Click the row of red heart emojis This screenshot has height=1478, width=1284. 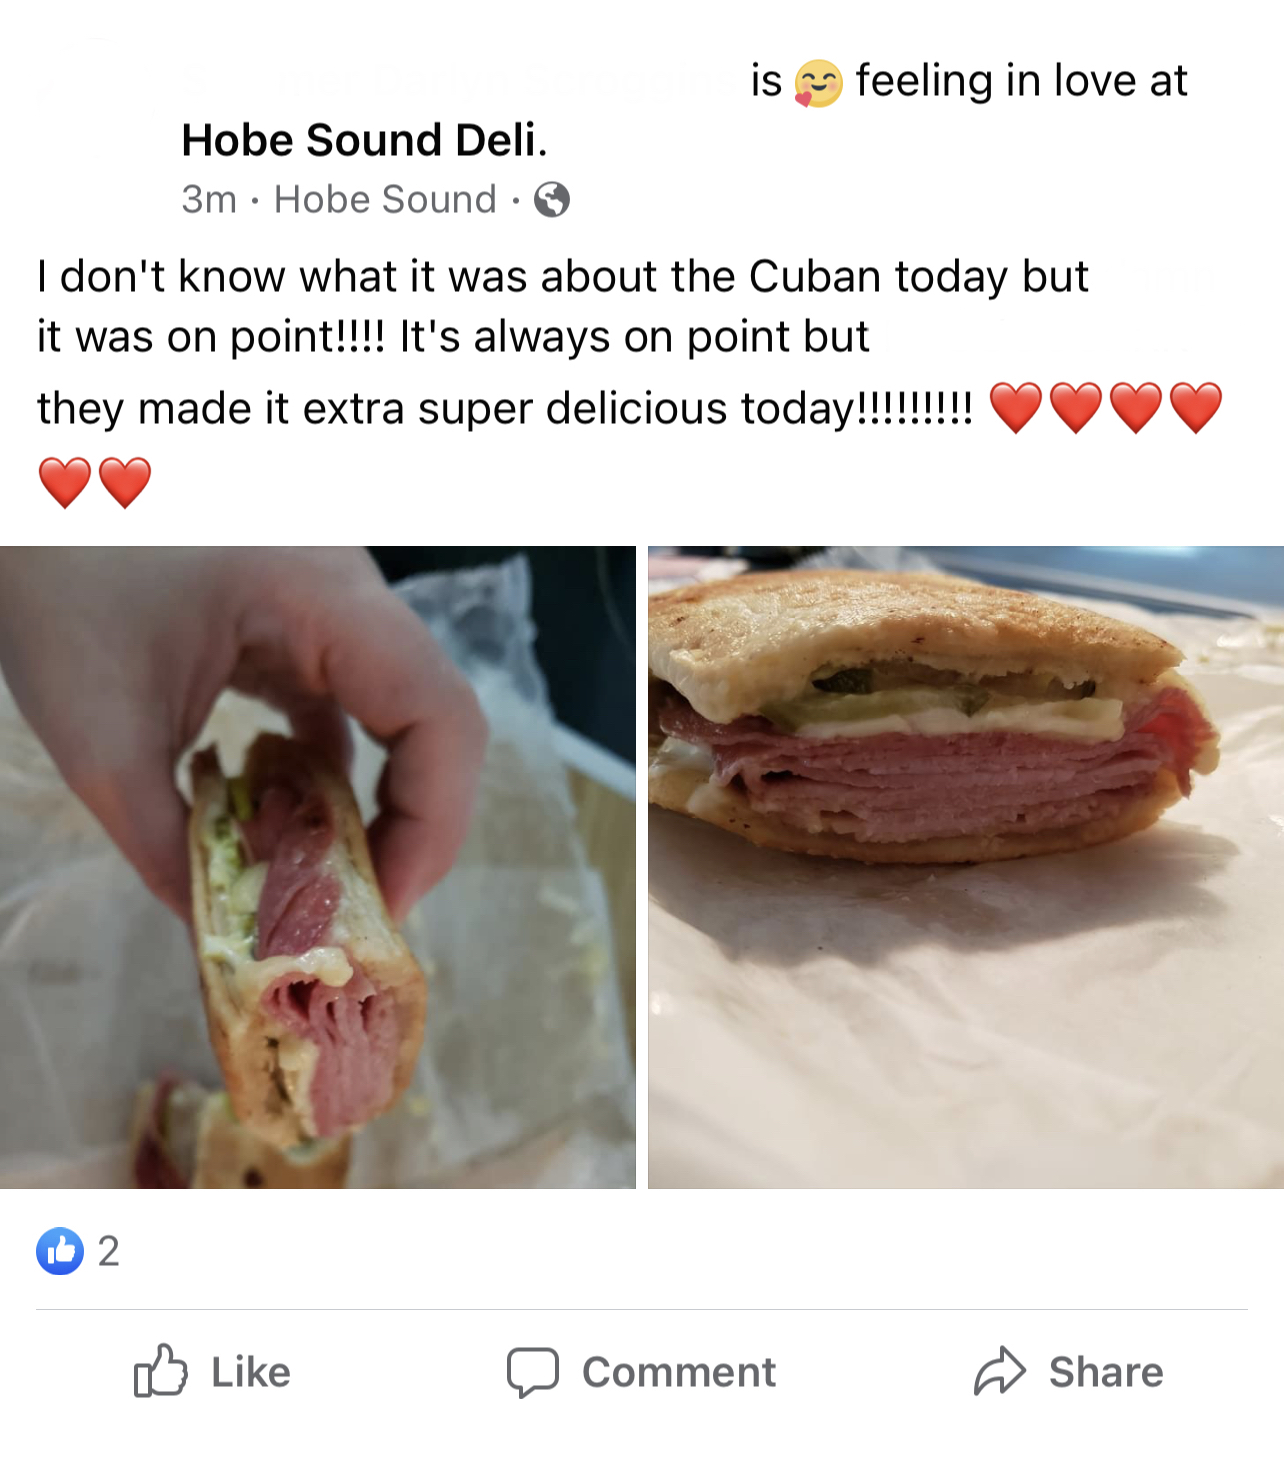pos(1106,408)
